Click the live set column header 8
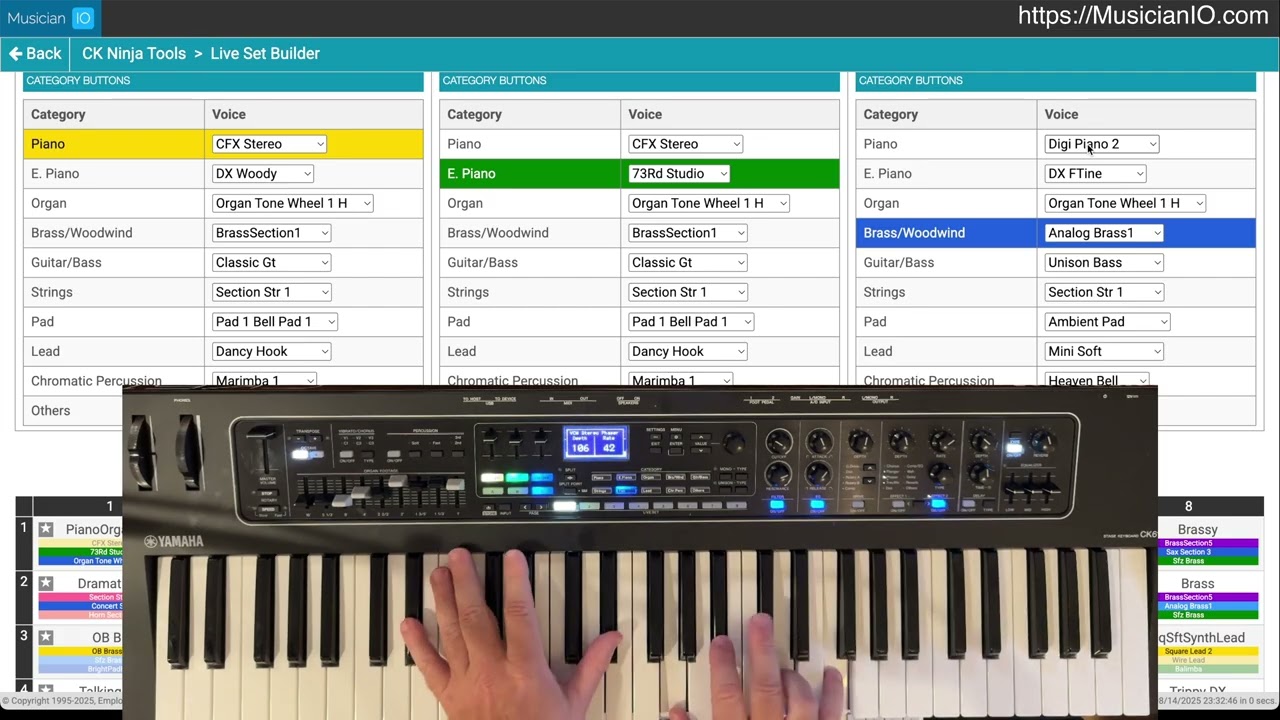The image size is (1280, 720). coord(1188,507)
